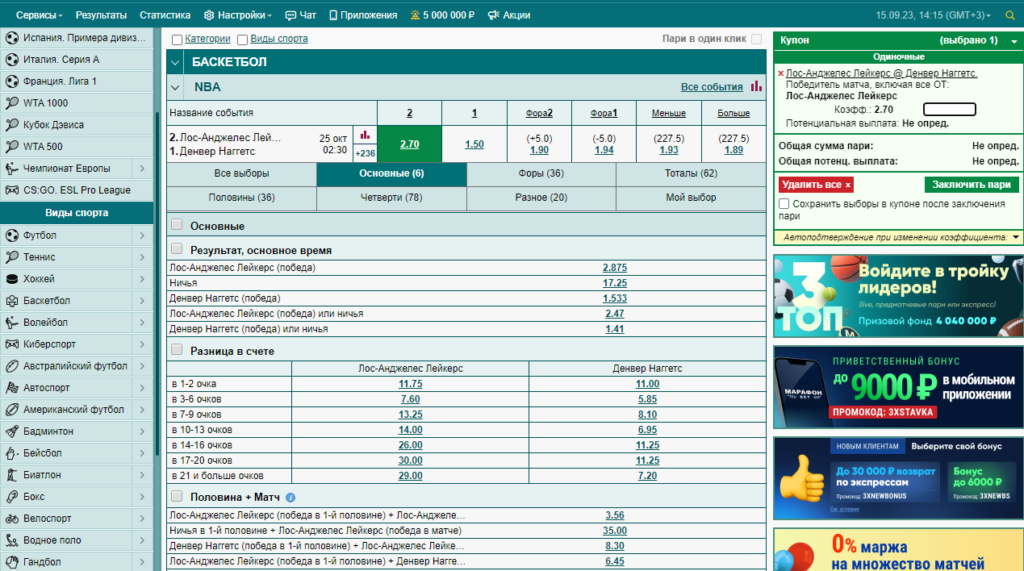The height and width of the screenshot is (571, 1024).
Task: Click the volleyball icon beside Волейбол
Action: pyautogui.click(x=12, y=322)
